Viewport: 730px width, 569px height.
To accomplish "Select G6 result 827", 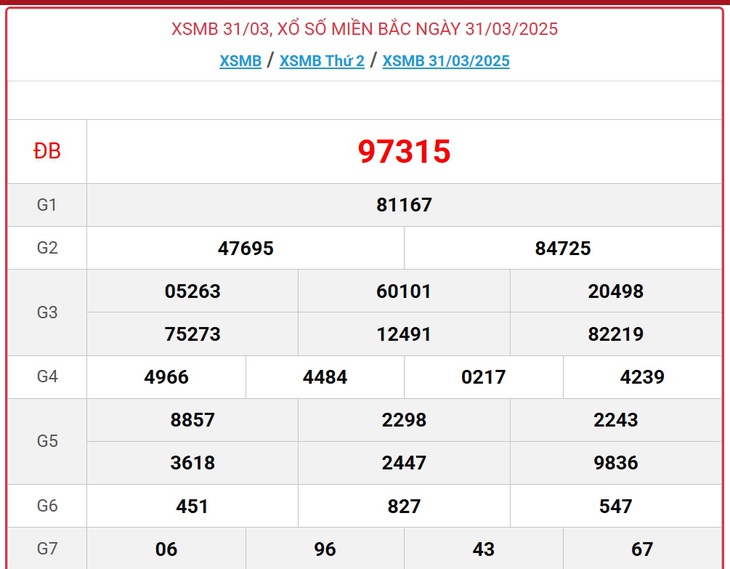I will coord(404,506).
